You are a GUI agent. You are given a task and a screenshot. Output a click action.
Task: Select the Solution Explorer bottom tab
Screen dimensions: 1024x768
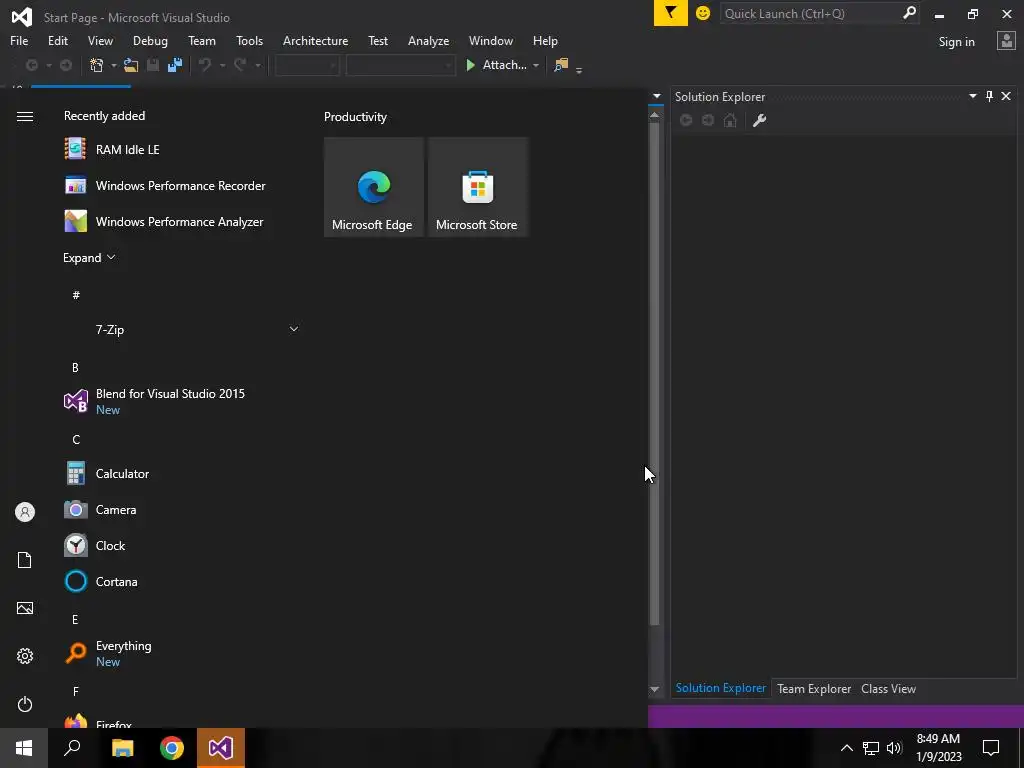coord(720,688)
